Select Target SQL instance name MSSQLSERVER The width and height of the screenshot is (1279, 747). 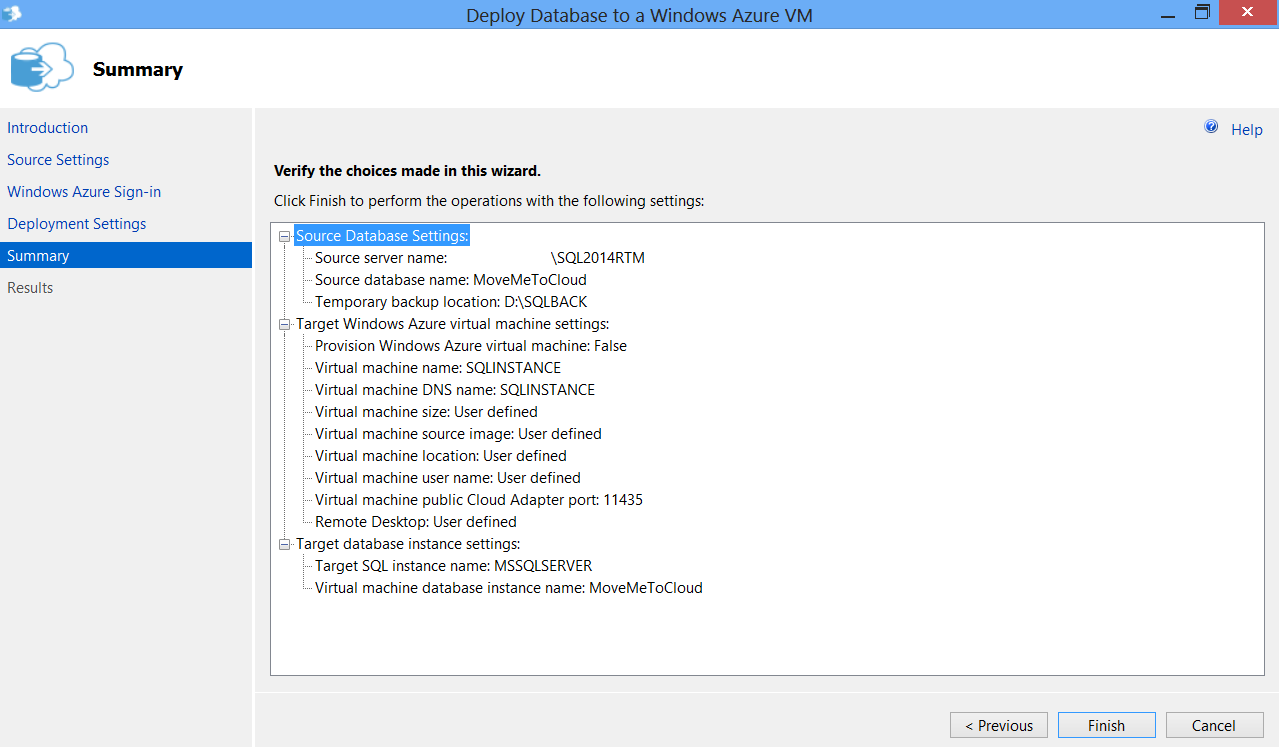click(453, 566)
